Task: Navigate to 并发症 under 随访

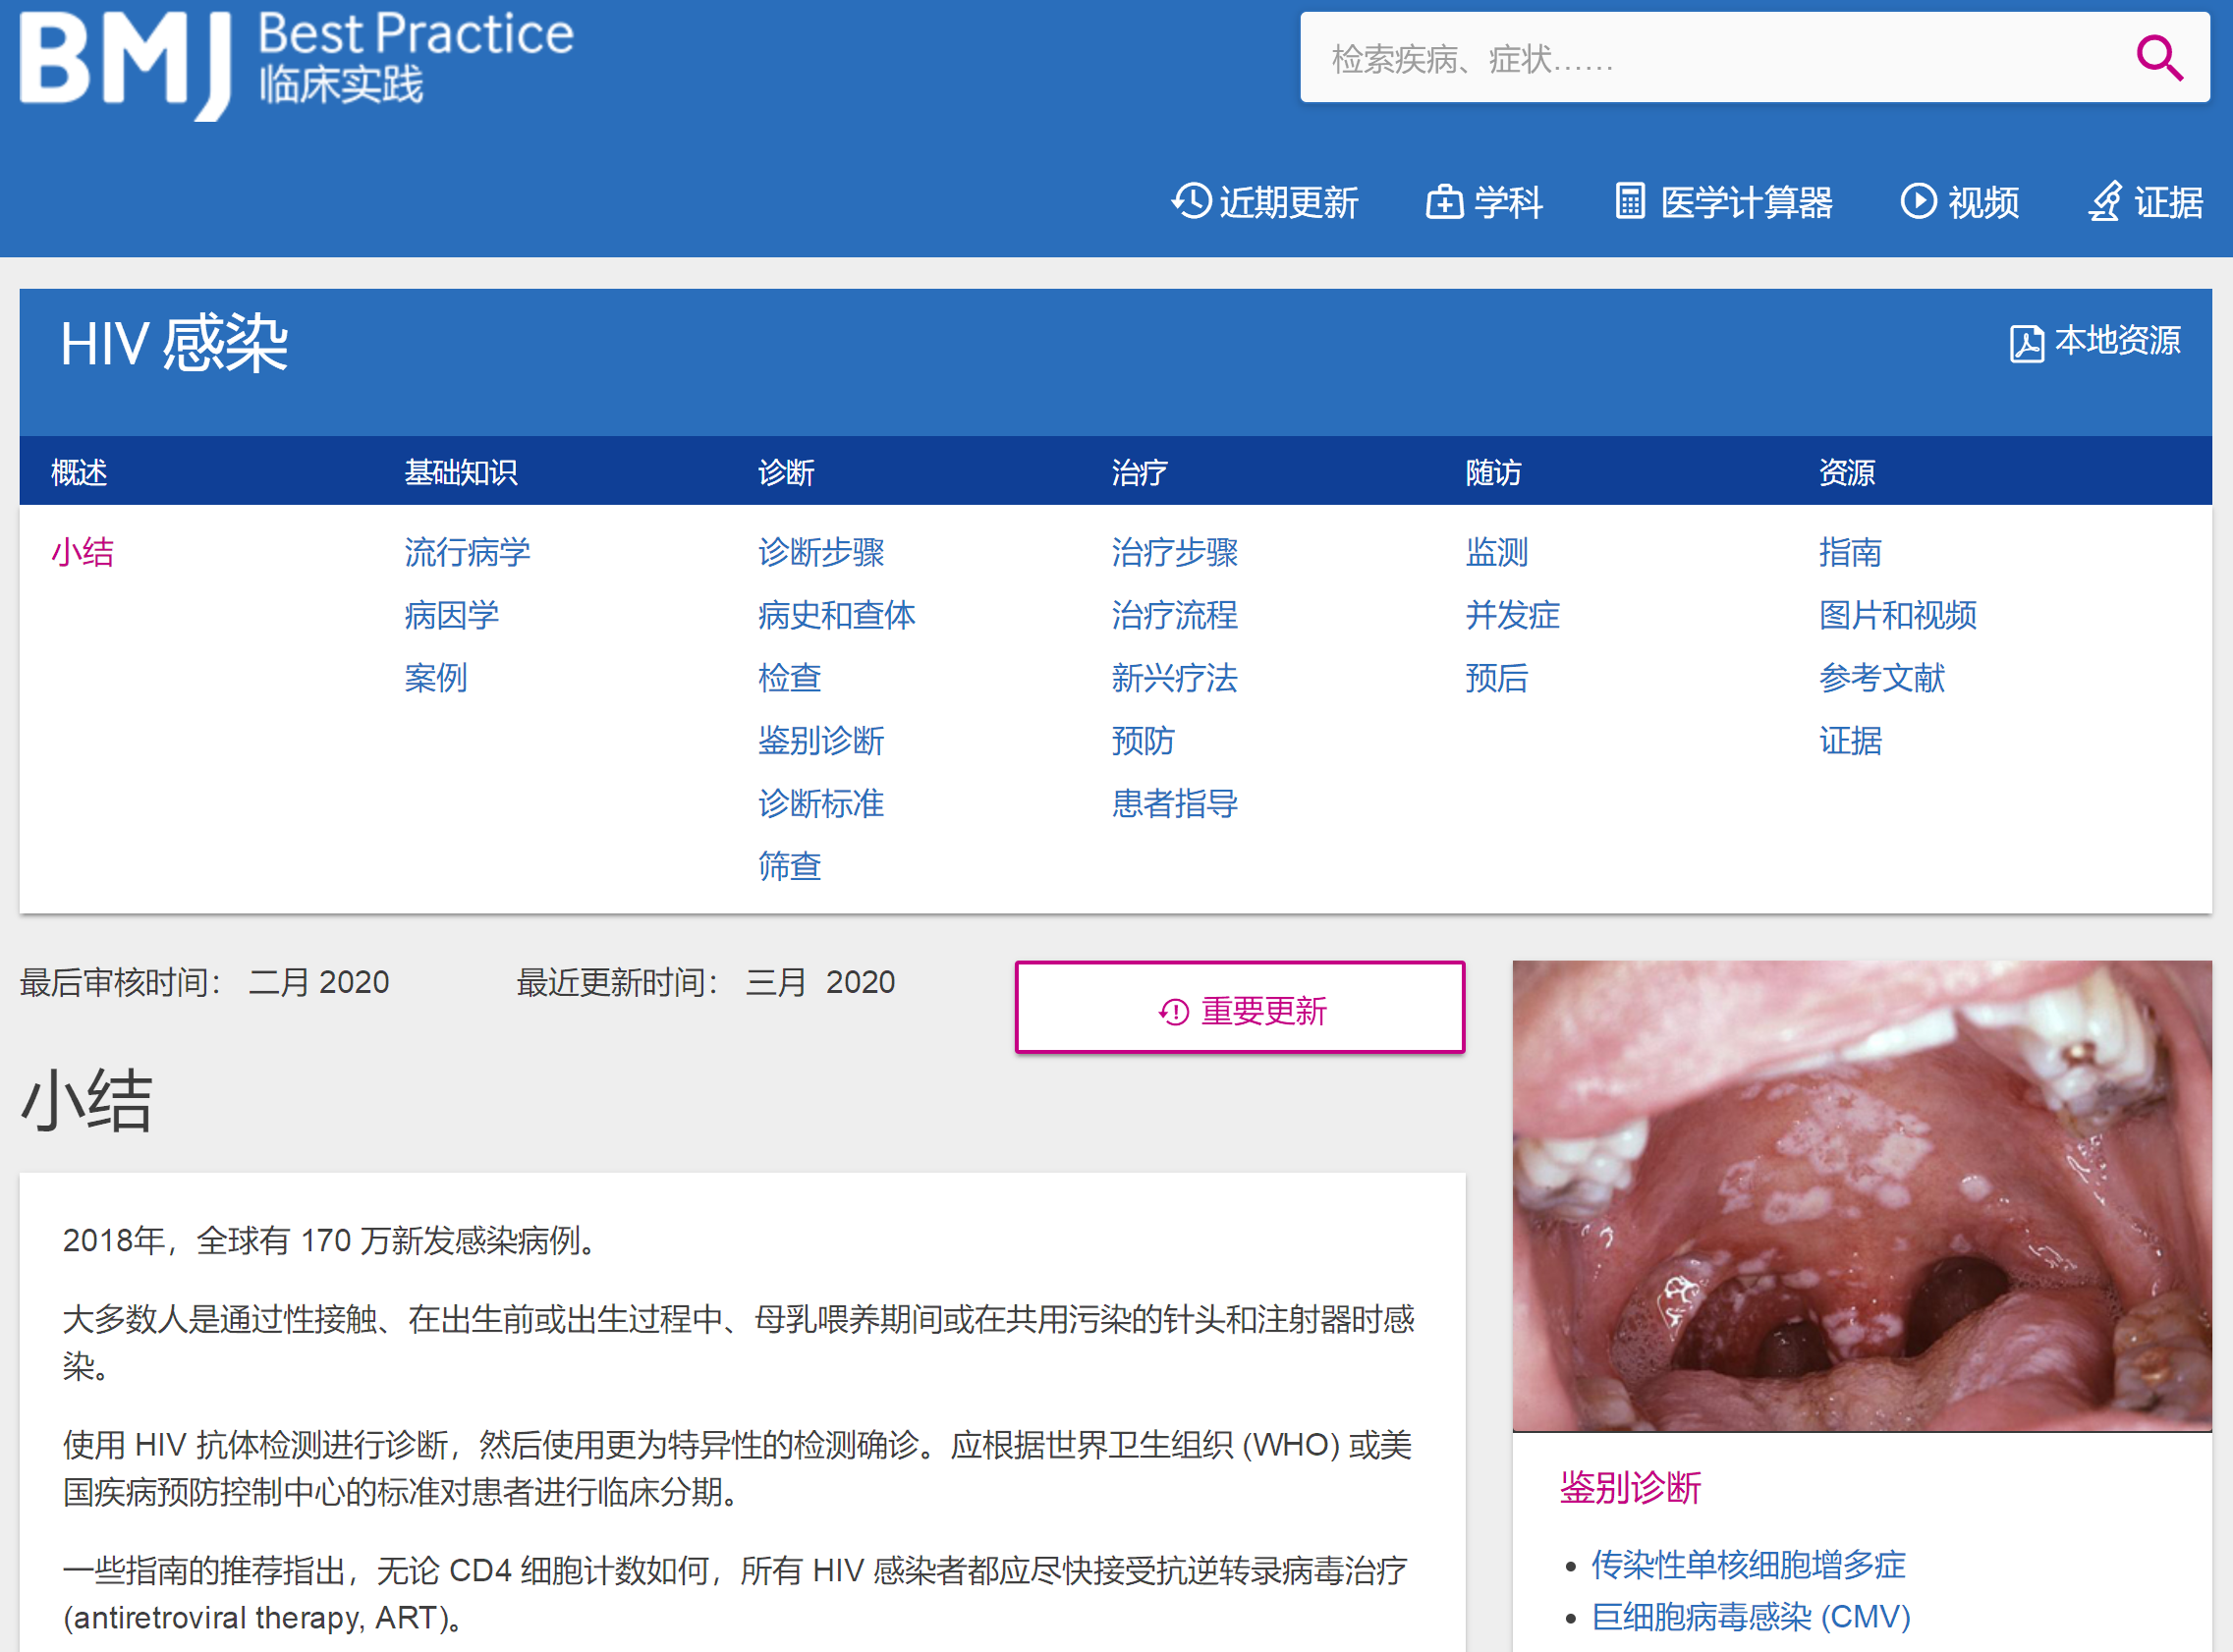Action: (x=1512, y=615)
